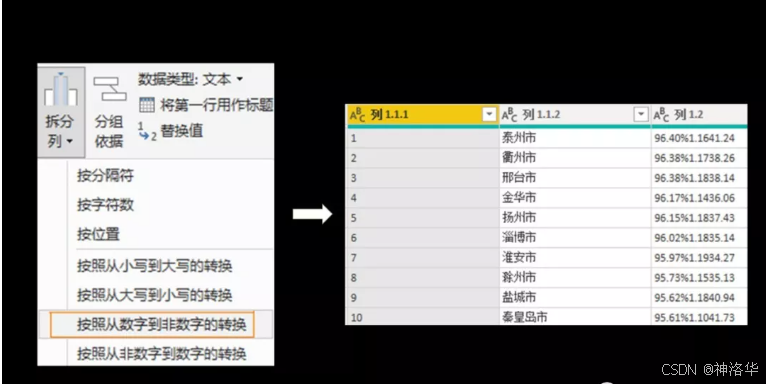Image resolution: width=766 pixels, height=384 pixels.
Task: Open the 拆分列 split column tool
Action: (61, 111)
